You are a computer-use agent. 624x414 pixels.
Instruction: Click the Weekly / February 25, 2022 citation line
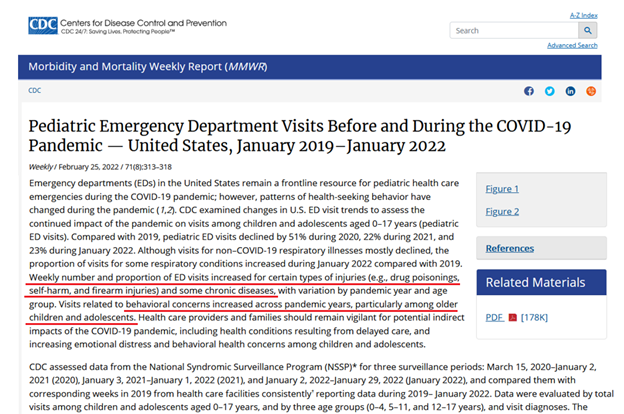tap(100, 167)
